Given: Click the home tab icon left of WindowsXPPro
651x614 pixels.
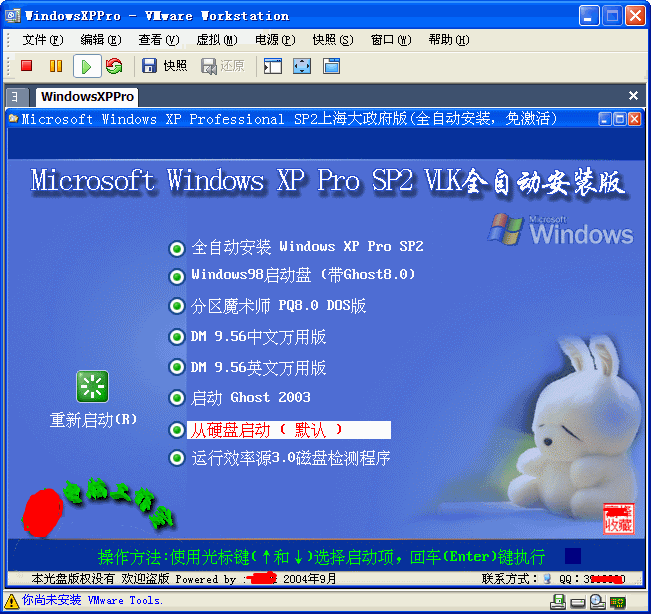Looking at the screenshot, I should (17, 97).
